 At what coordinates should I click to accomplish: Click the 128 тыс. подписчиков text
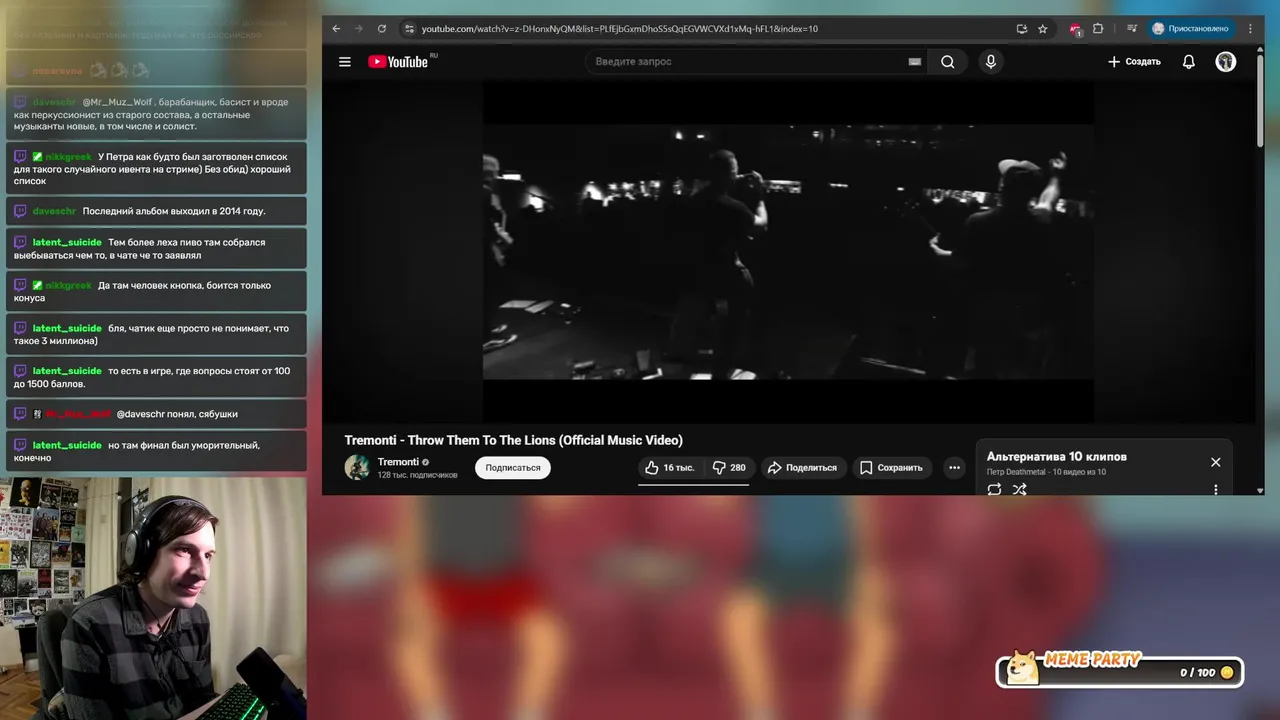(x=417, y=475)
